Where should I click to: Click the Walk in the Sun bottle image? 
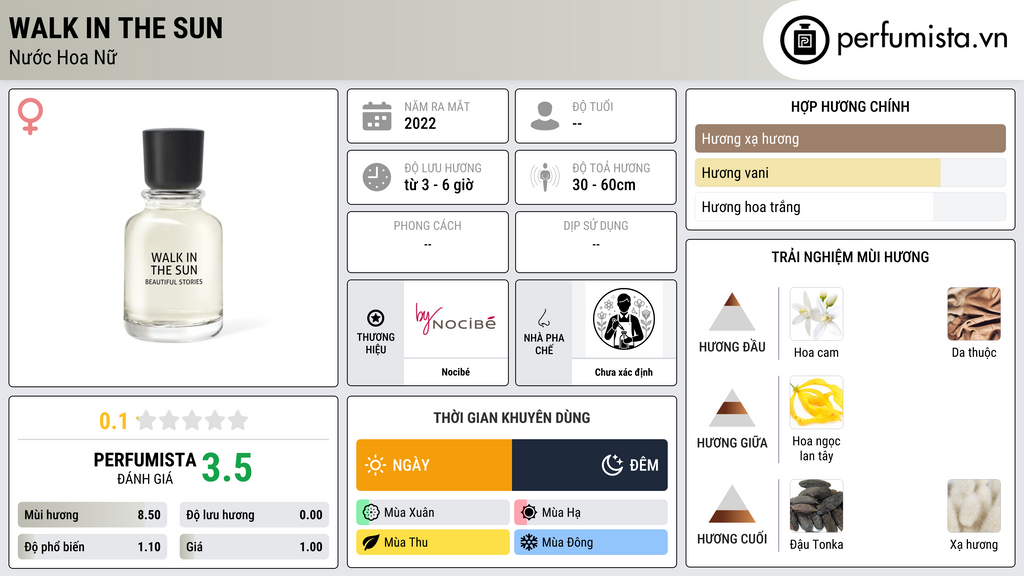point(174,235)
